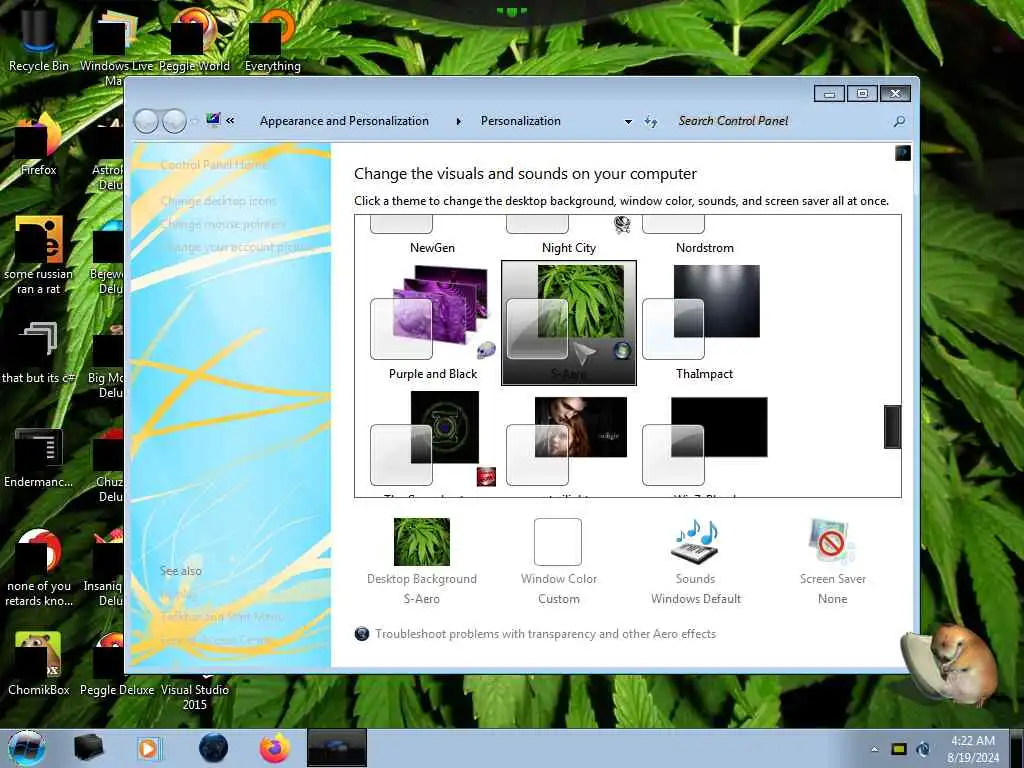Open Control Panel Home link
The width and height of the screenshot is (1024, 768).
214,165
